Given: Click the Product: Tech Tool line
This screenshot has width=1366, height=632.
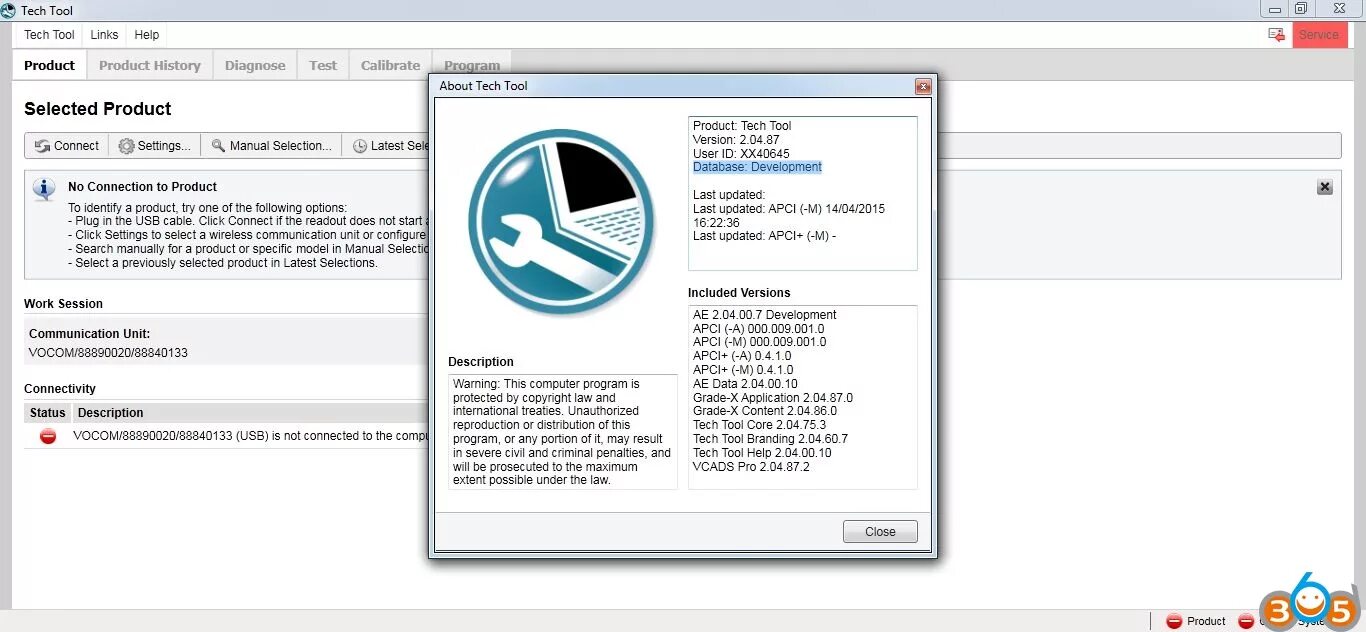Looking at the screenshot, I should [x=742, y=126].
